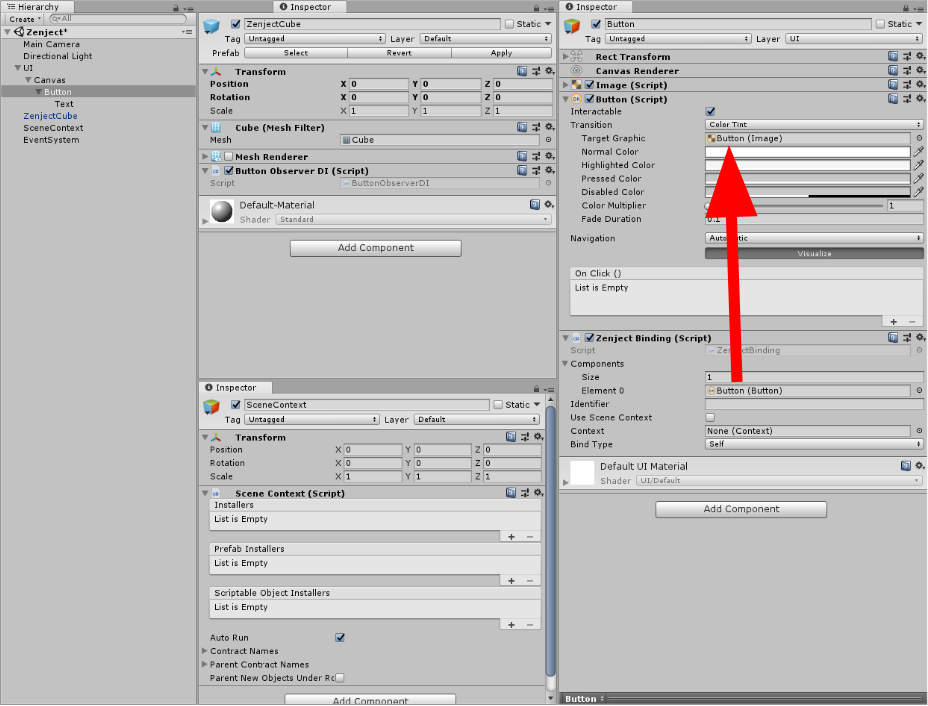Click the eyedropper next to Pressed Color
The image size is (928, 706).
918,179
